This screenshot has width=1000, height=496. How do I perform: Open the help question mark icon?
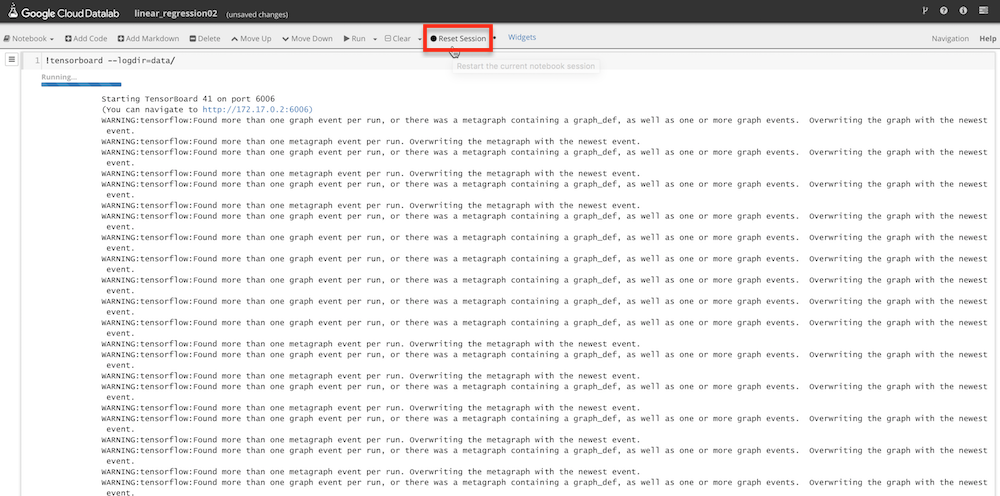tap(943, 11)
